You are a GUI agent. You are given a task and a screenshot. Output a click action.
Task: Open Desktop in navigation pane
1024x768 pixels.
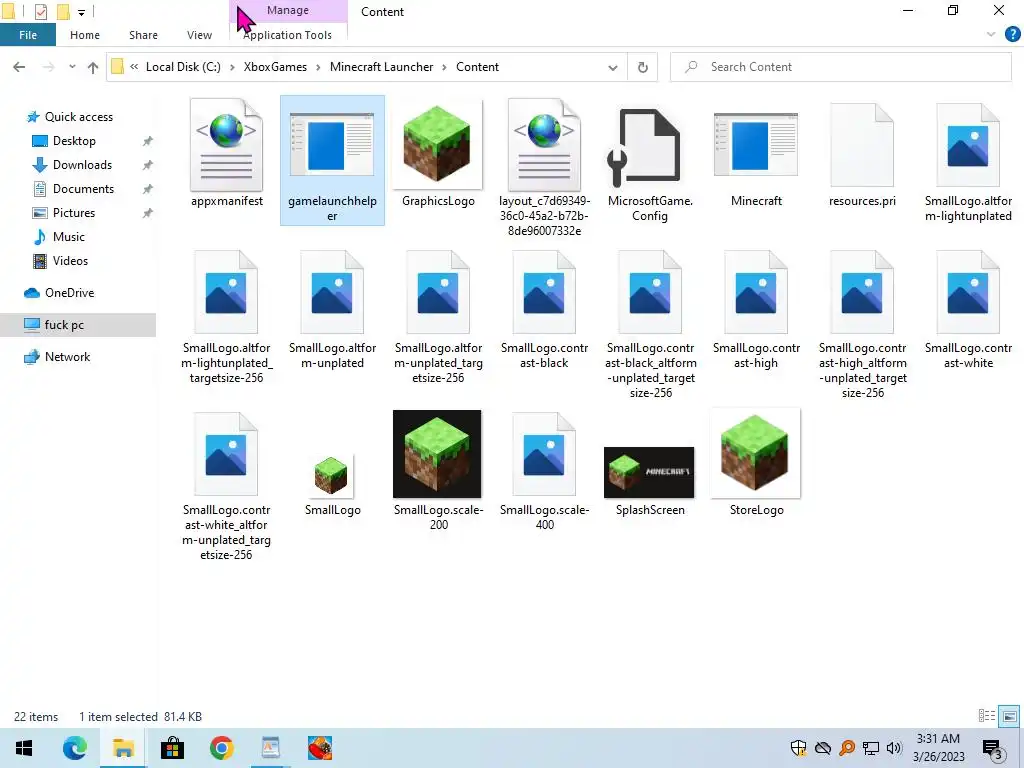74,141
